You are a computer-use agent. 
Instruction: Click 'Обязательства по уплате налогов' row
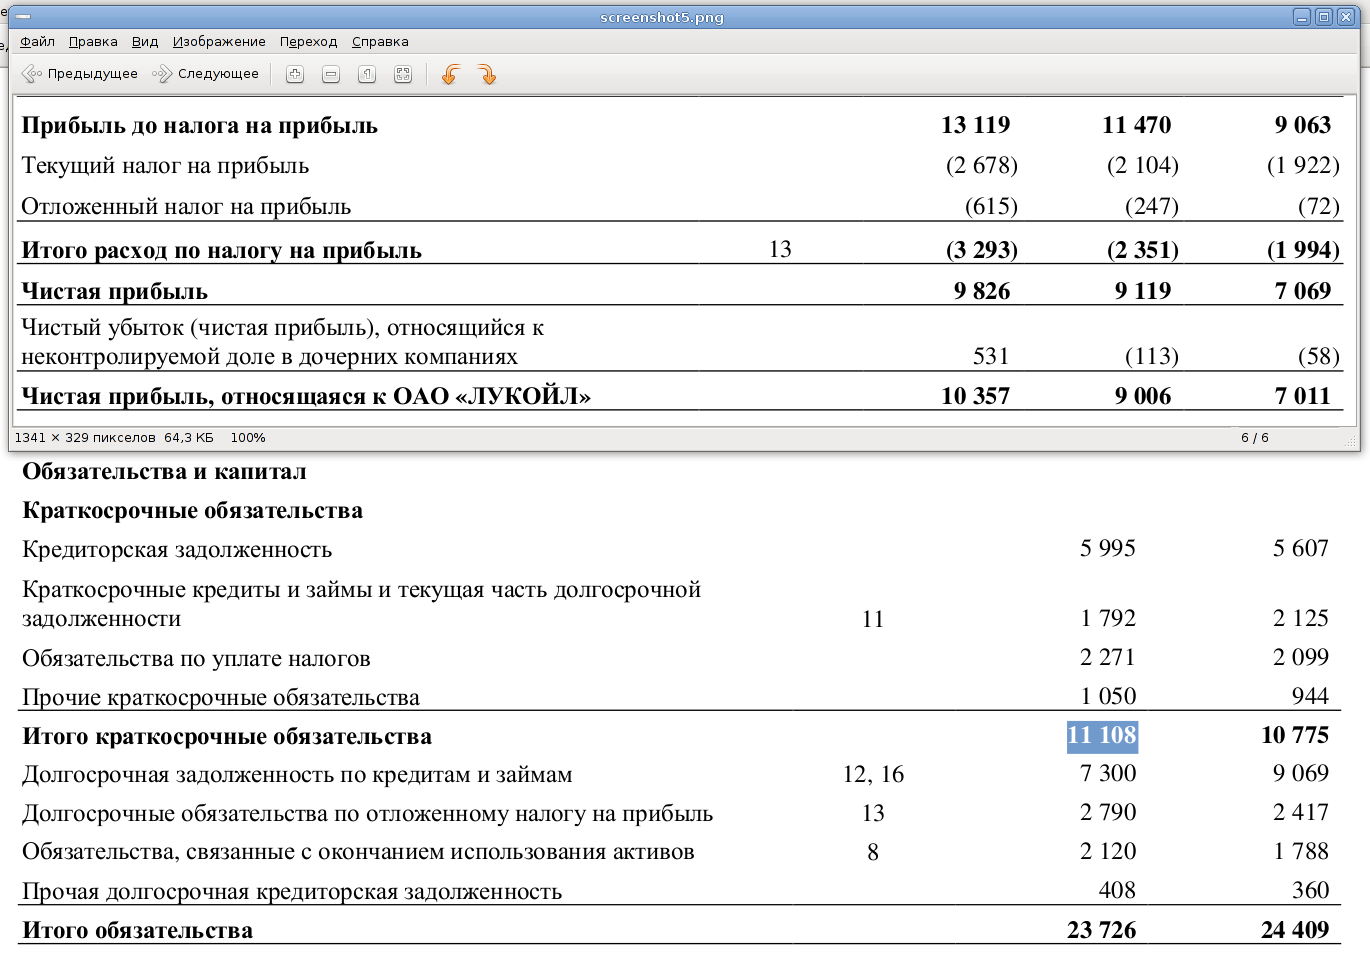pyautogui.click(x=196, y=659)
